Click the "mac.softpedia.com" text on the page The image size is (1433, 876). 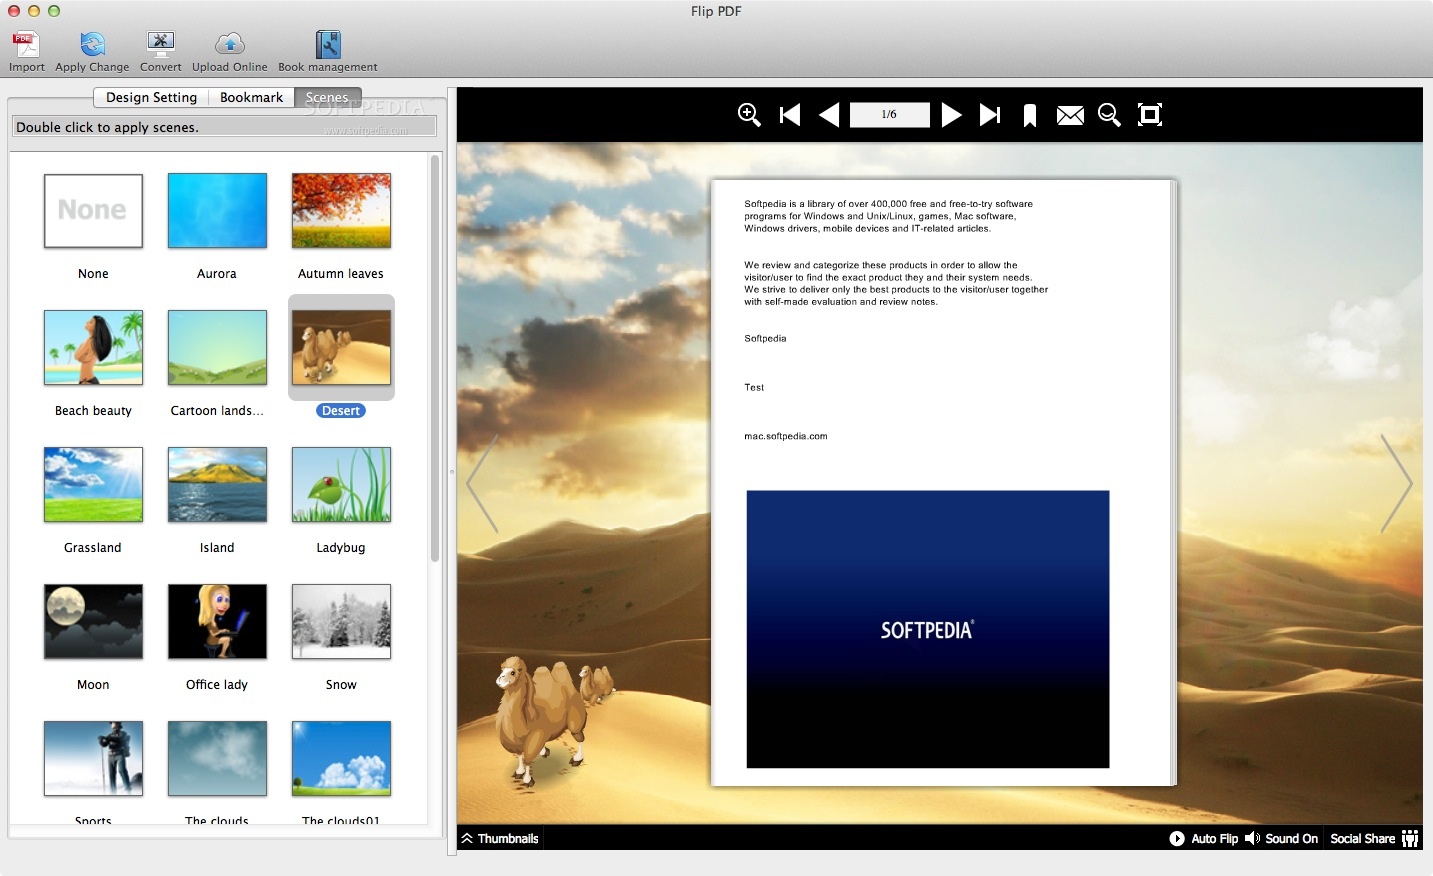(786, 436)
